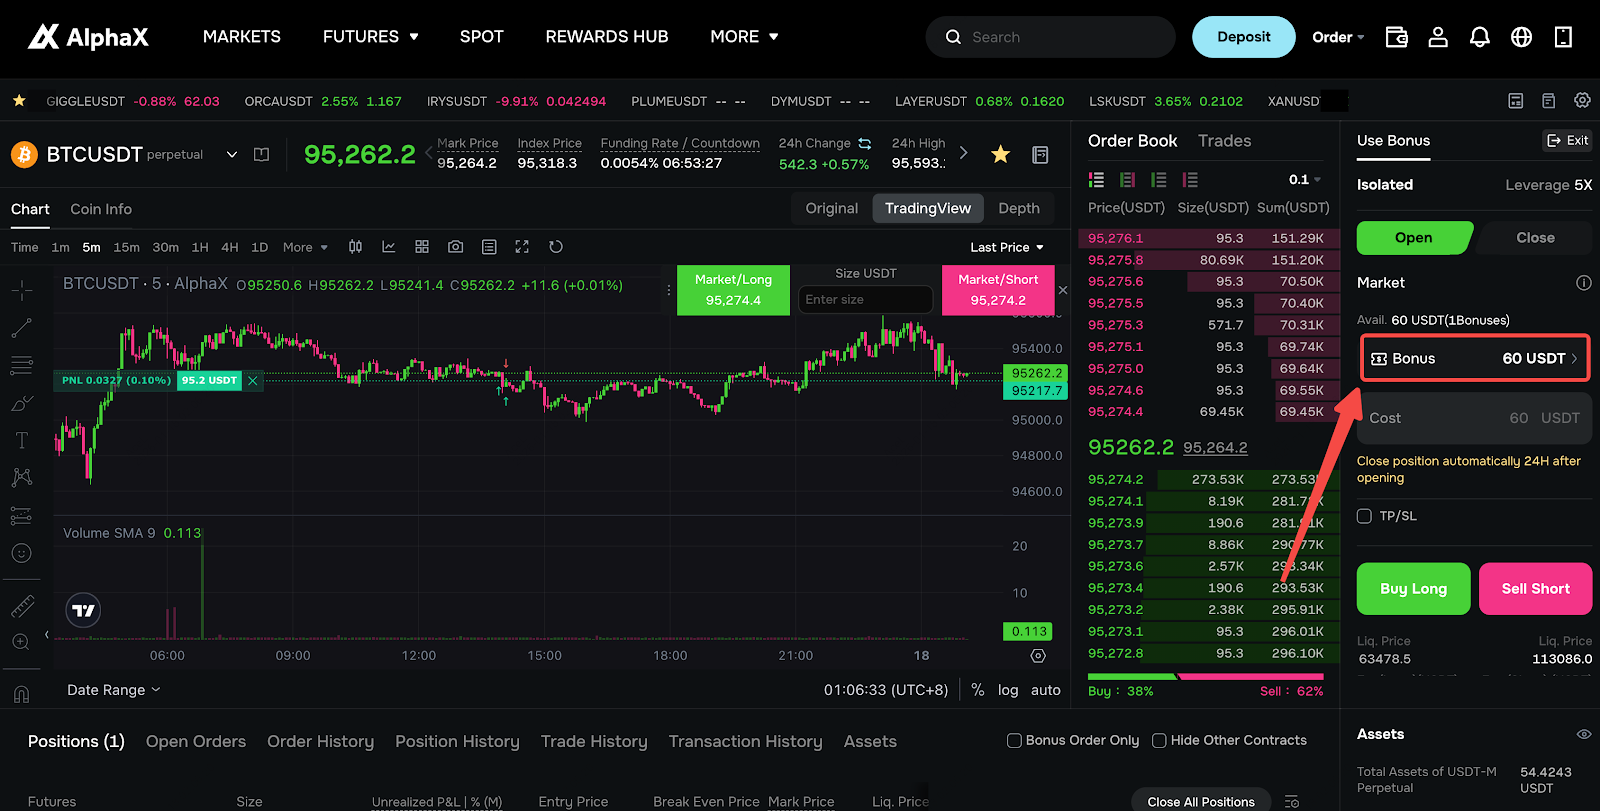Click the Buy Long button

(1414, 589)
